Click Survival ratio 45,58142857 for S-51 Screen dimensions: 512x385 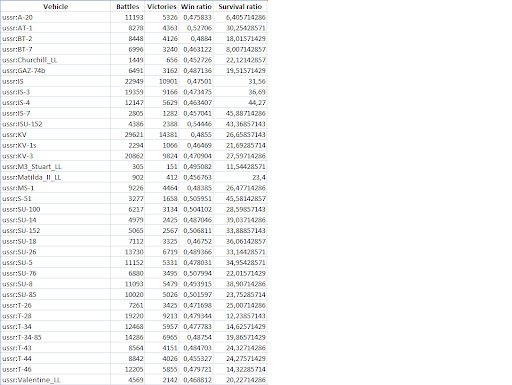click(246, 199)
